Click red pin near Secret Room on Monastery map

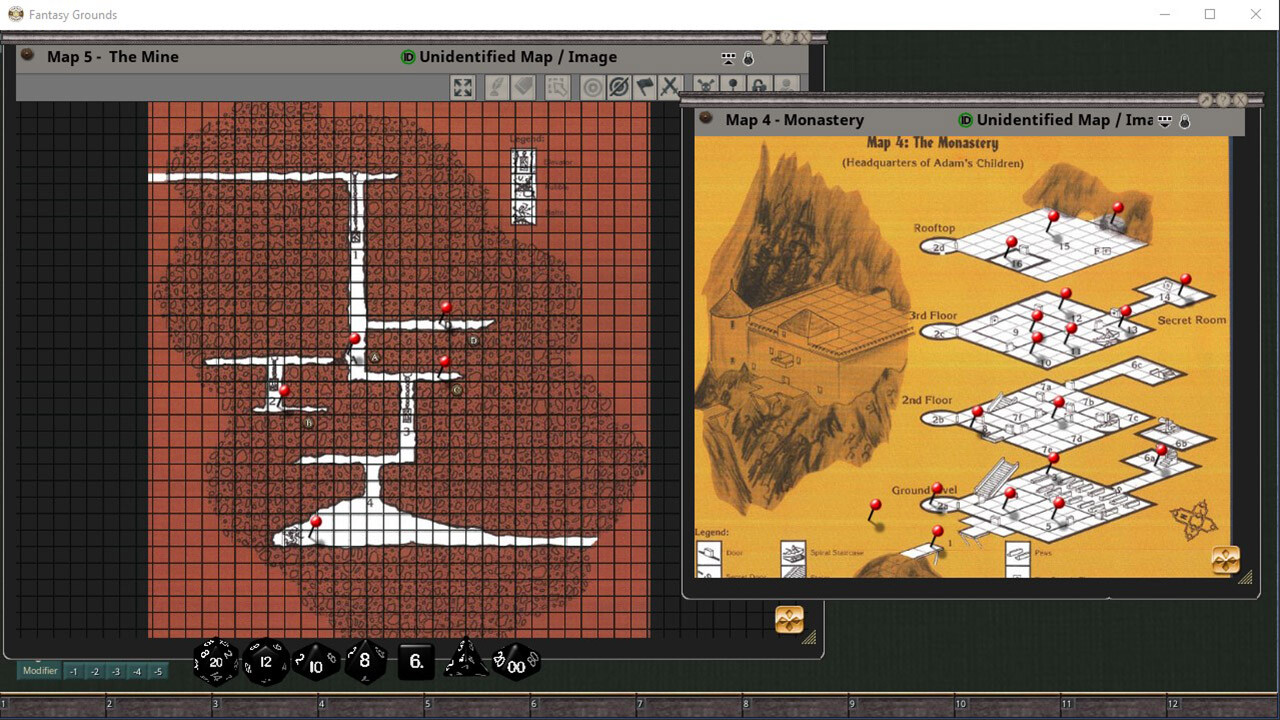click(1185, 281)
